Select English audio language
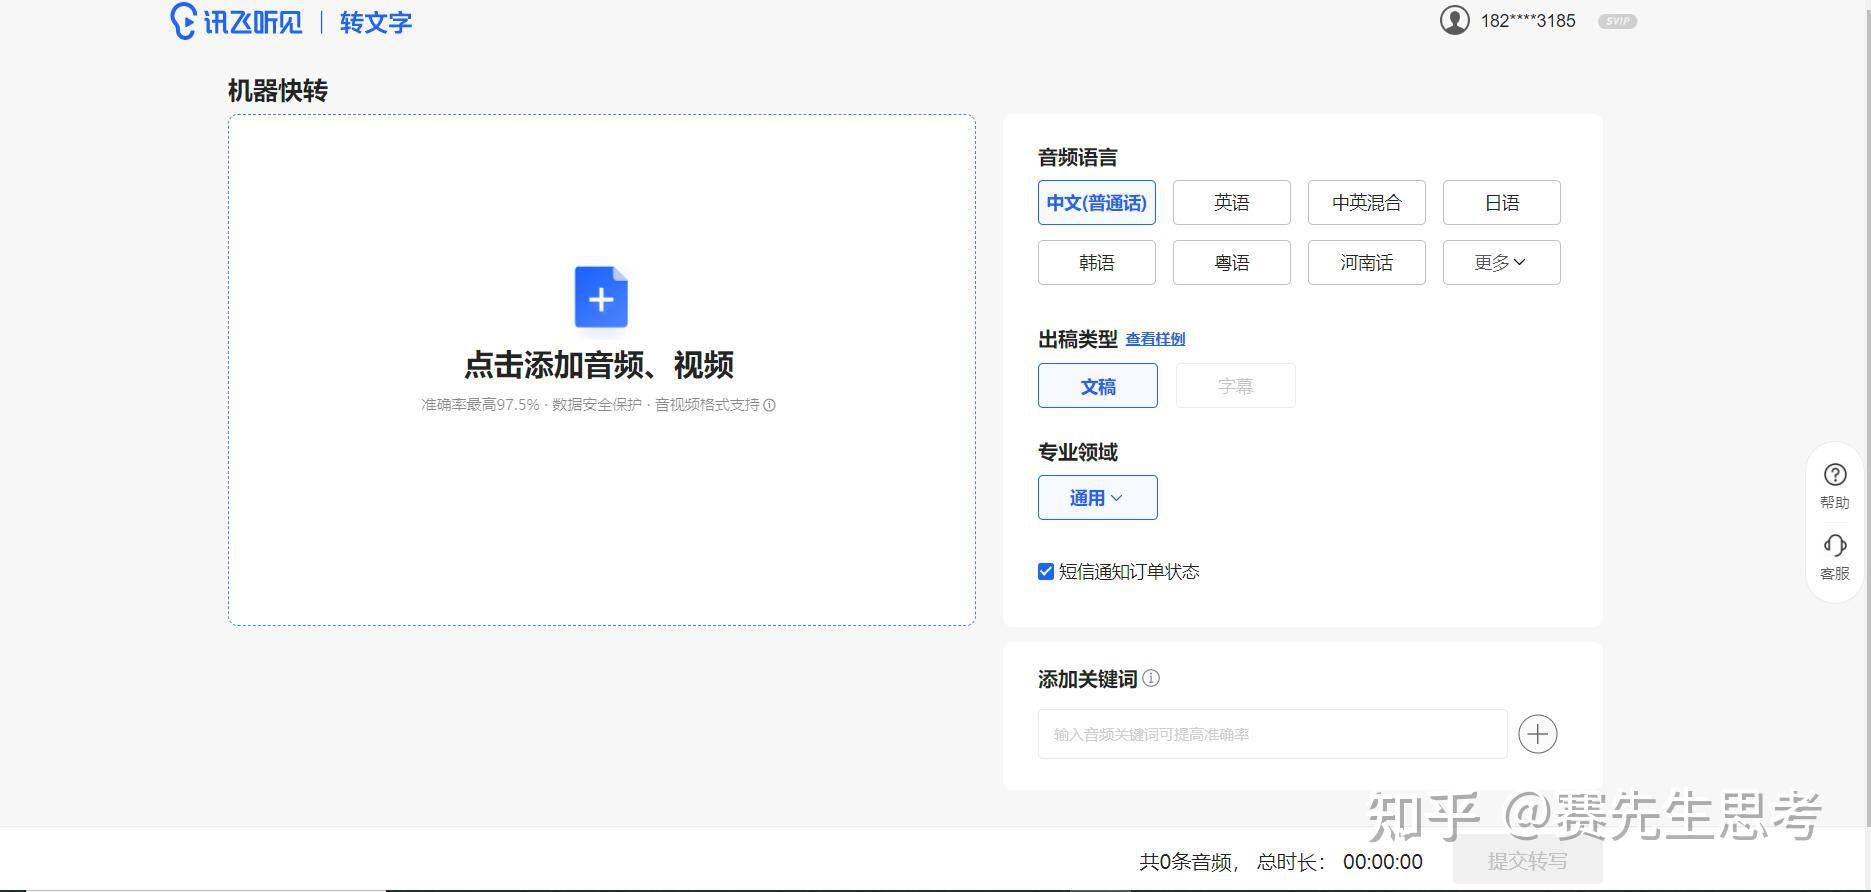This screenshot has width=1871, height=892. [x=1232, y=203]
